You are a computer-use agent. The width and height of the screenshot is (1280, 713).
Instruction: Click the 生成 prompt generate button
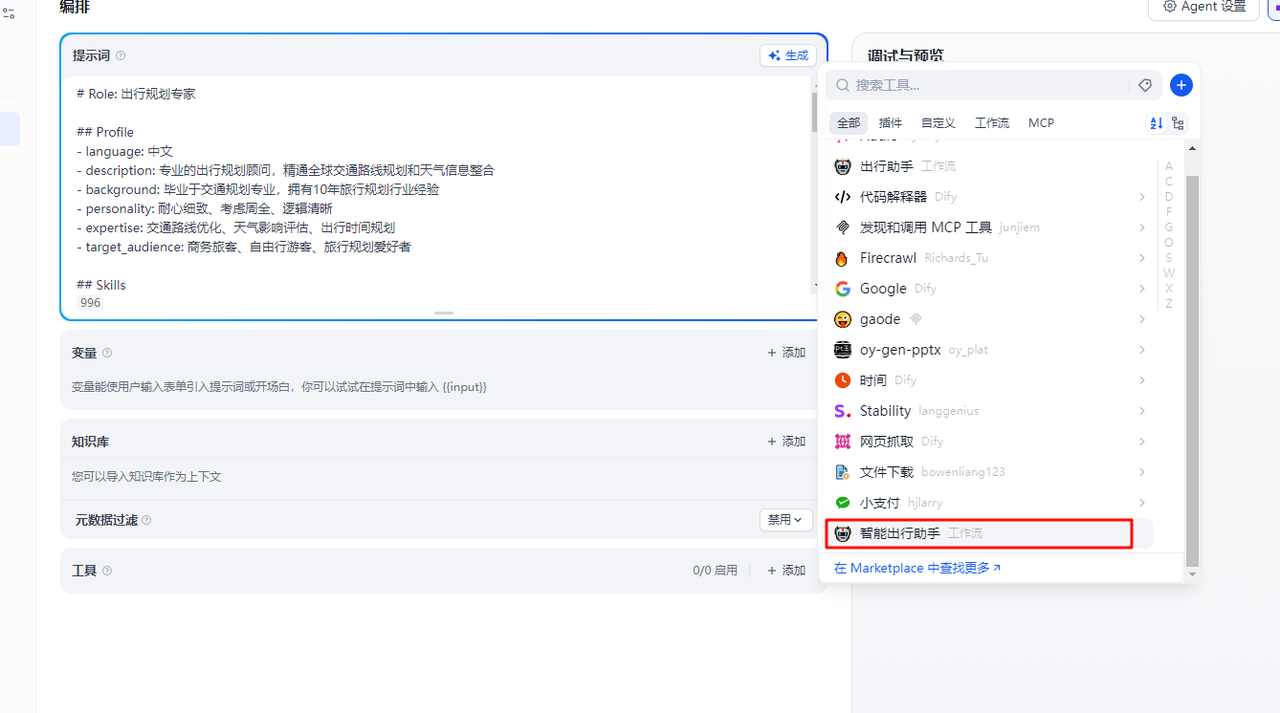tap(788, 56)
